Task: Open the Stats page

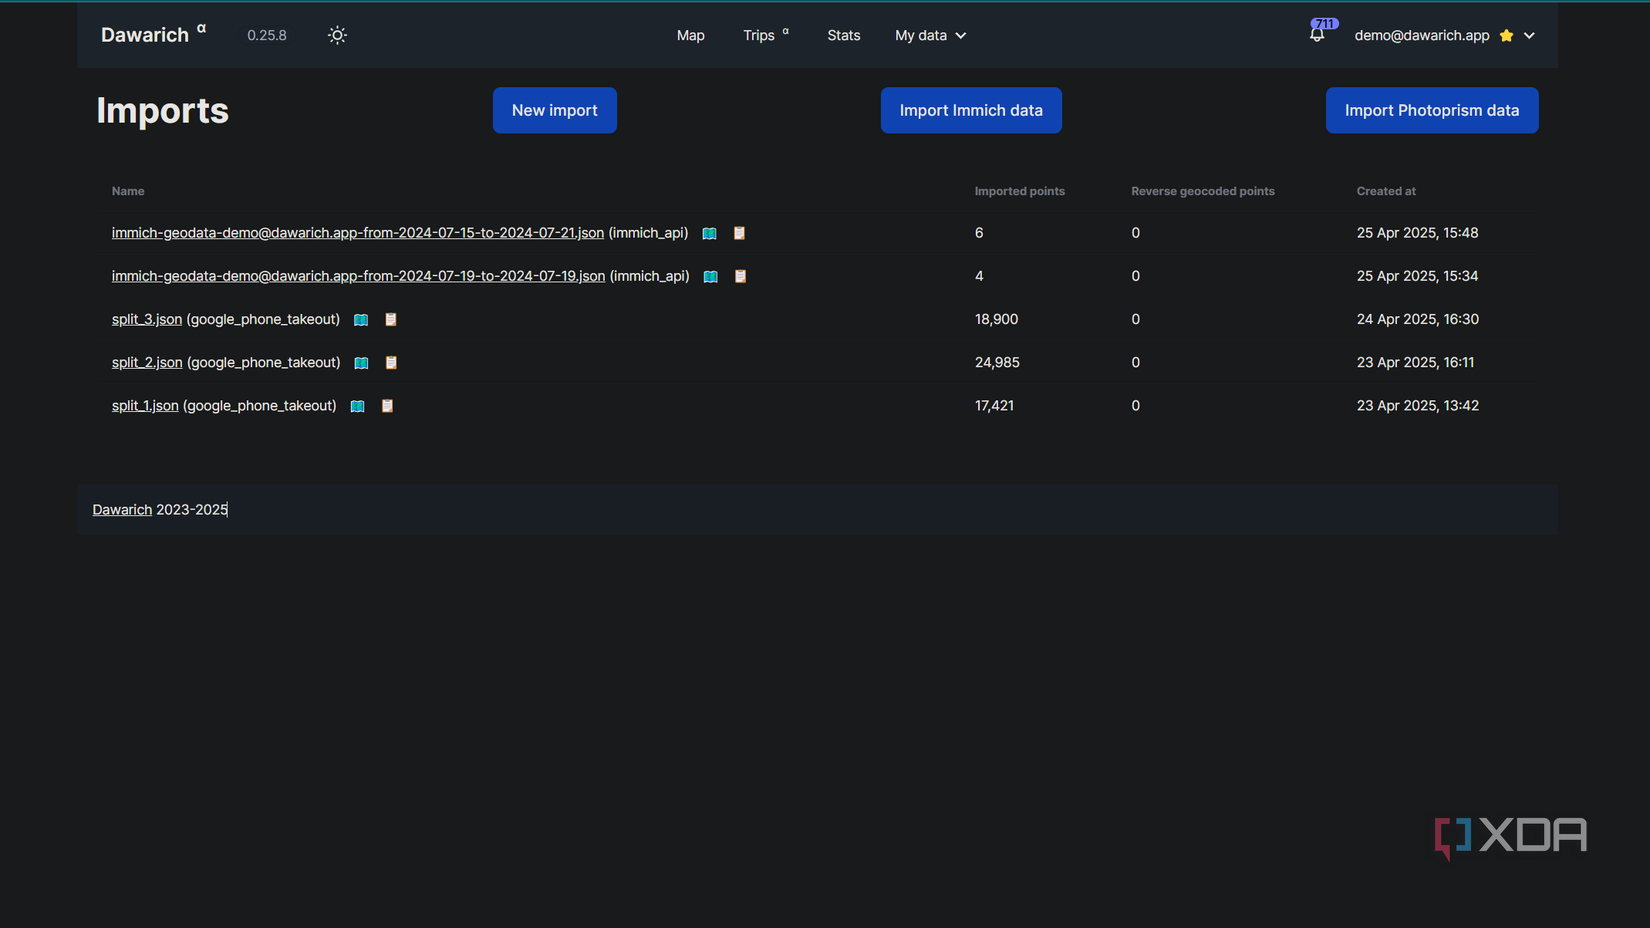Action: (x=843, y=35)
